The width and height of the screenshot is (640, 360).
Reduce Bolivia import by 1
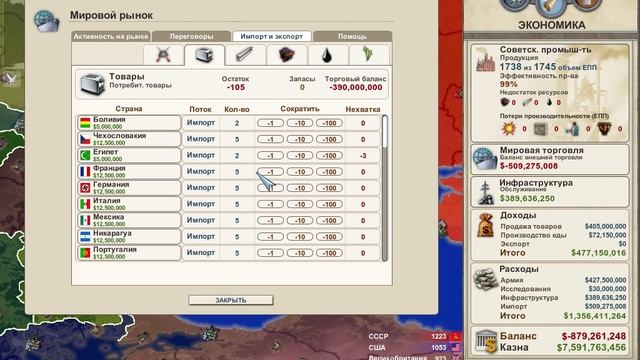(x=270, y=123)
